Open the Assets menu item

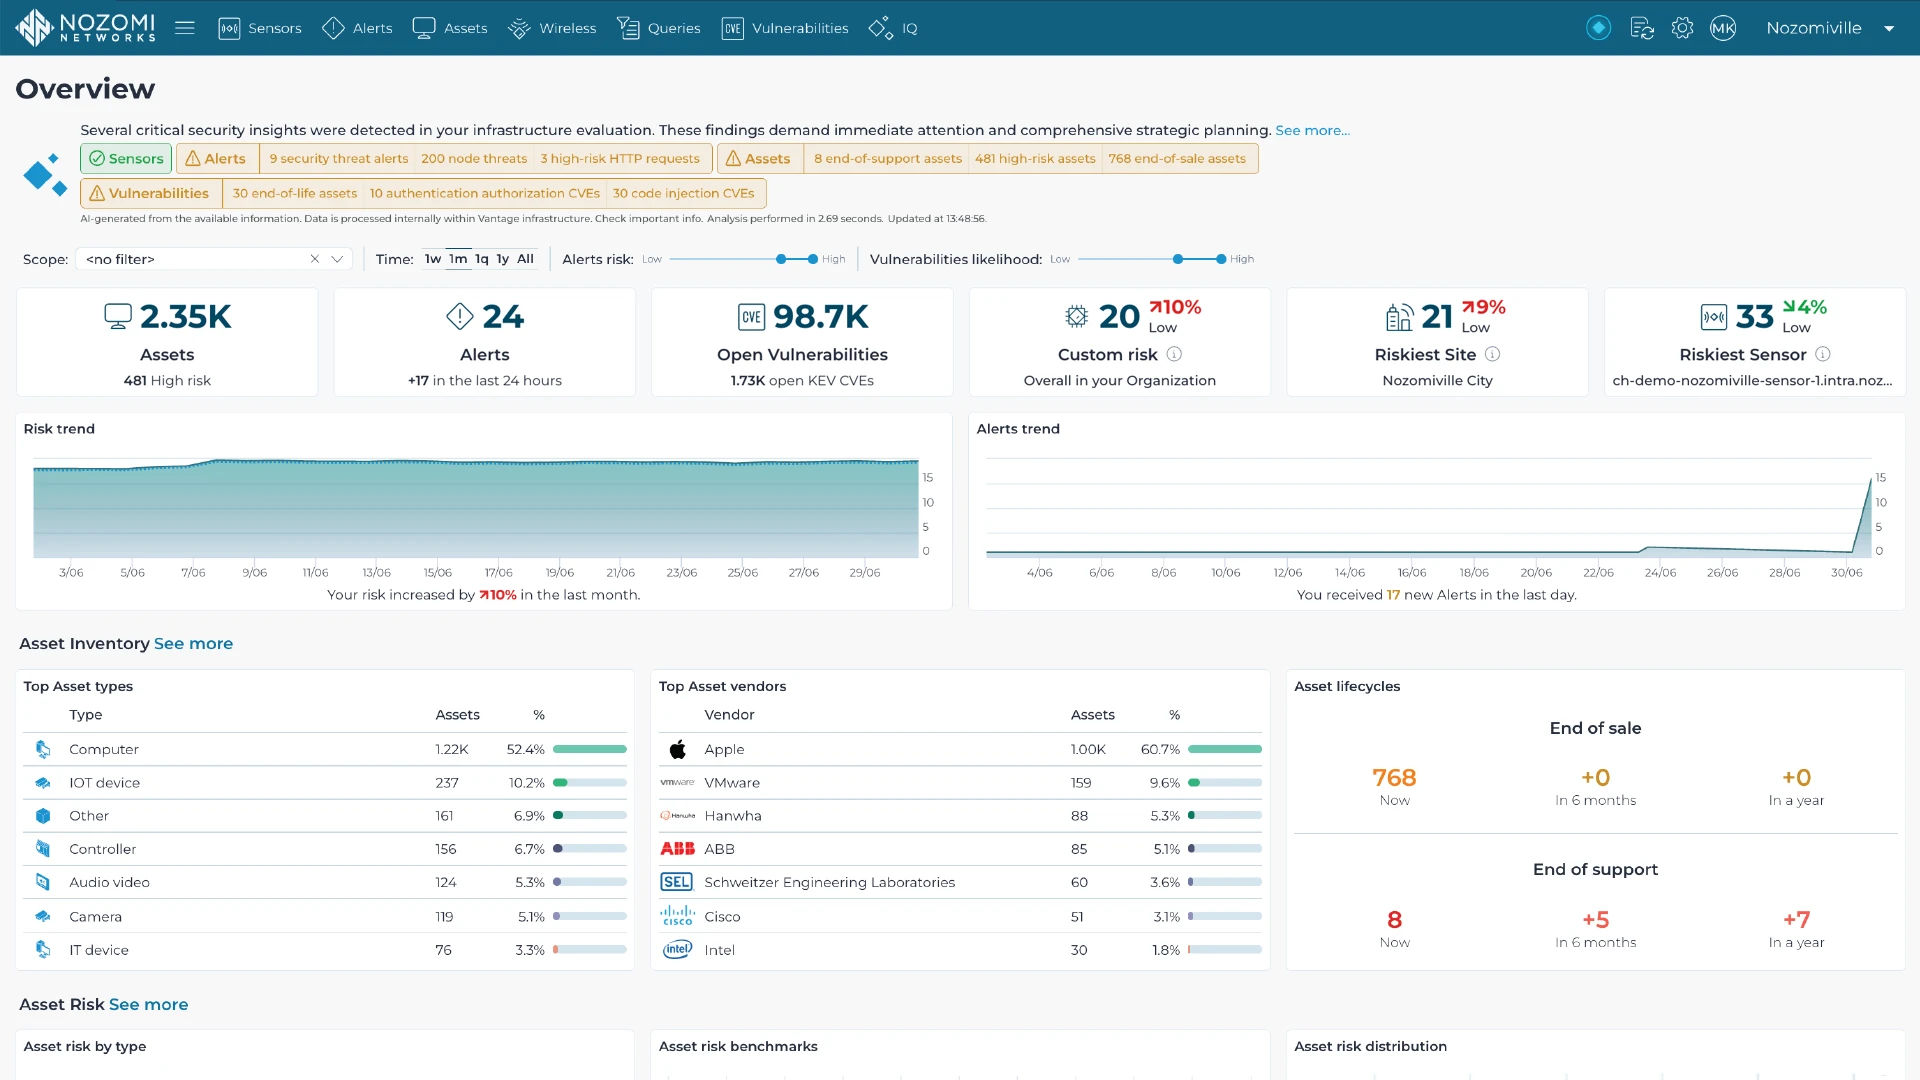[x=450, y=28]
